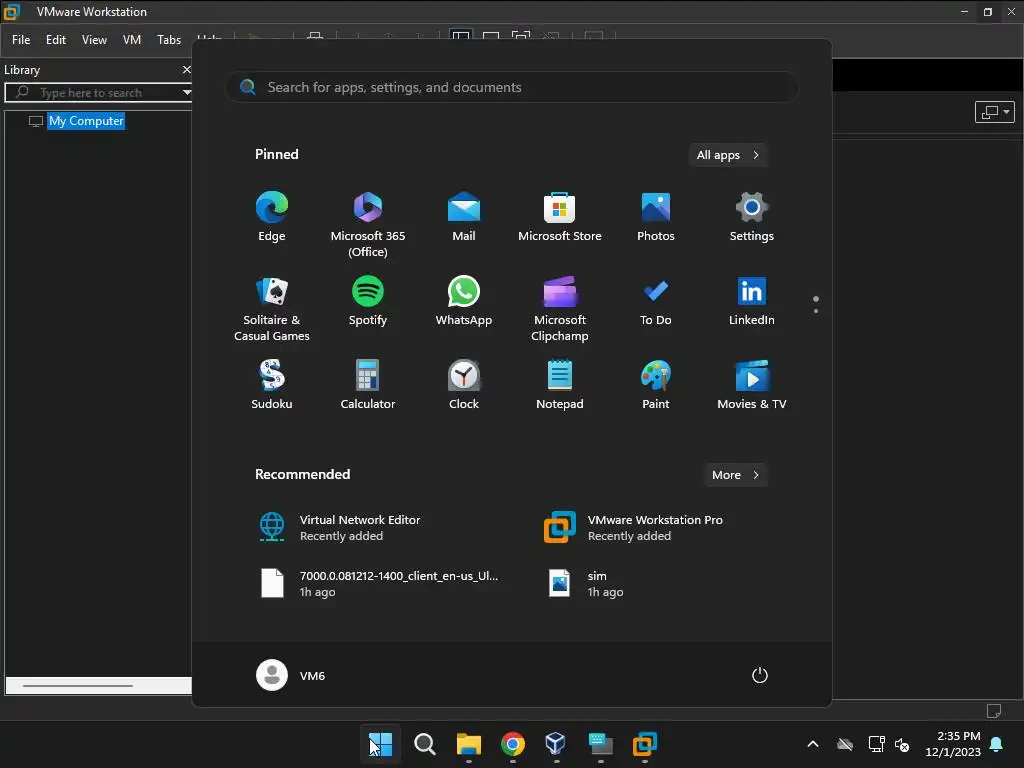Go to next pinned apps page dot
Viewport: 1024px width, 768px height.
click(x=816, y=311)
